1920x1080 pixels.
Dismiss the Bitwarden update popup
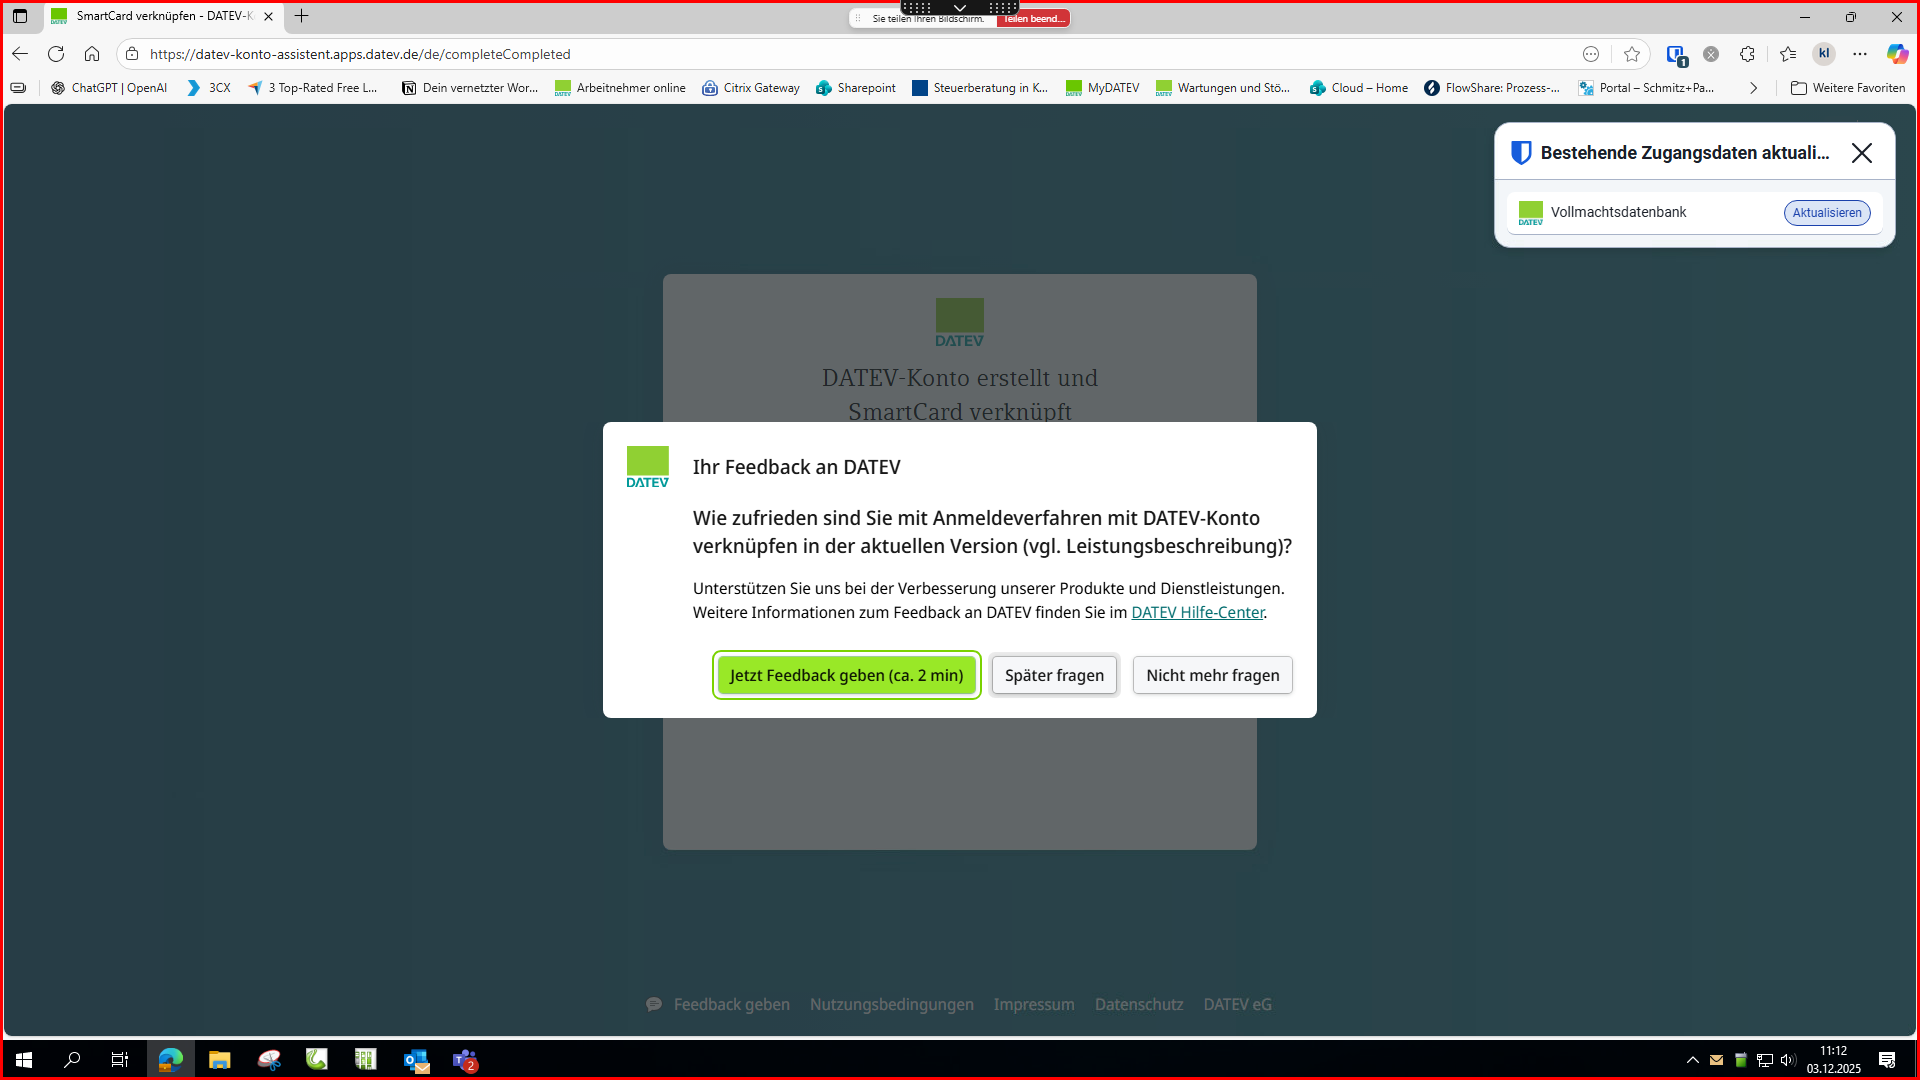click(1861, 153)
